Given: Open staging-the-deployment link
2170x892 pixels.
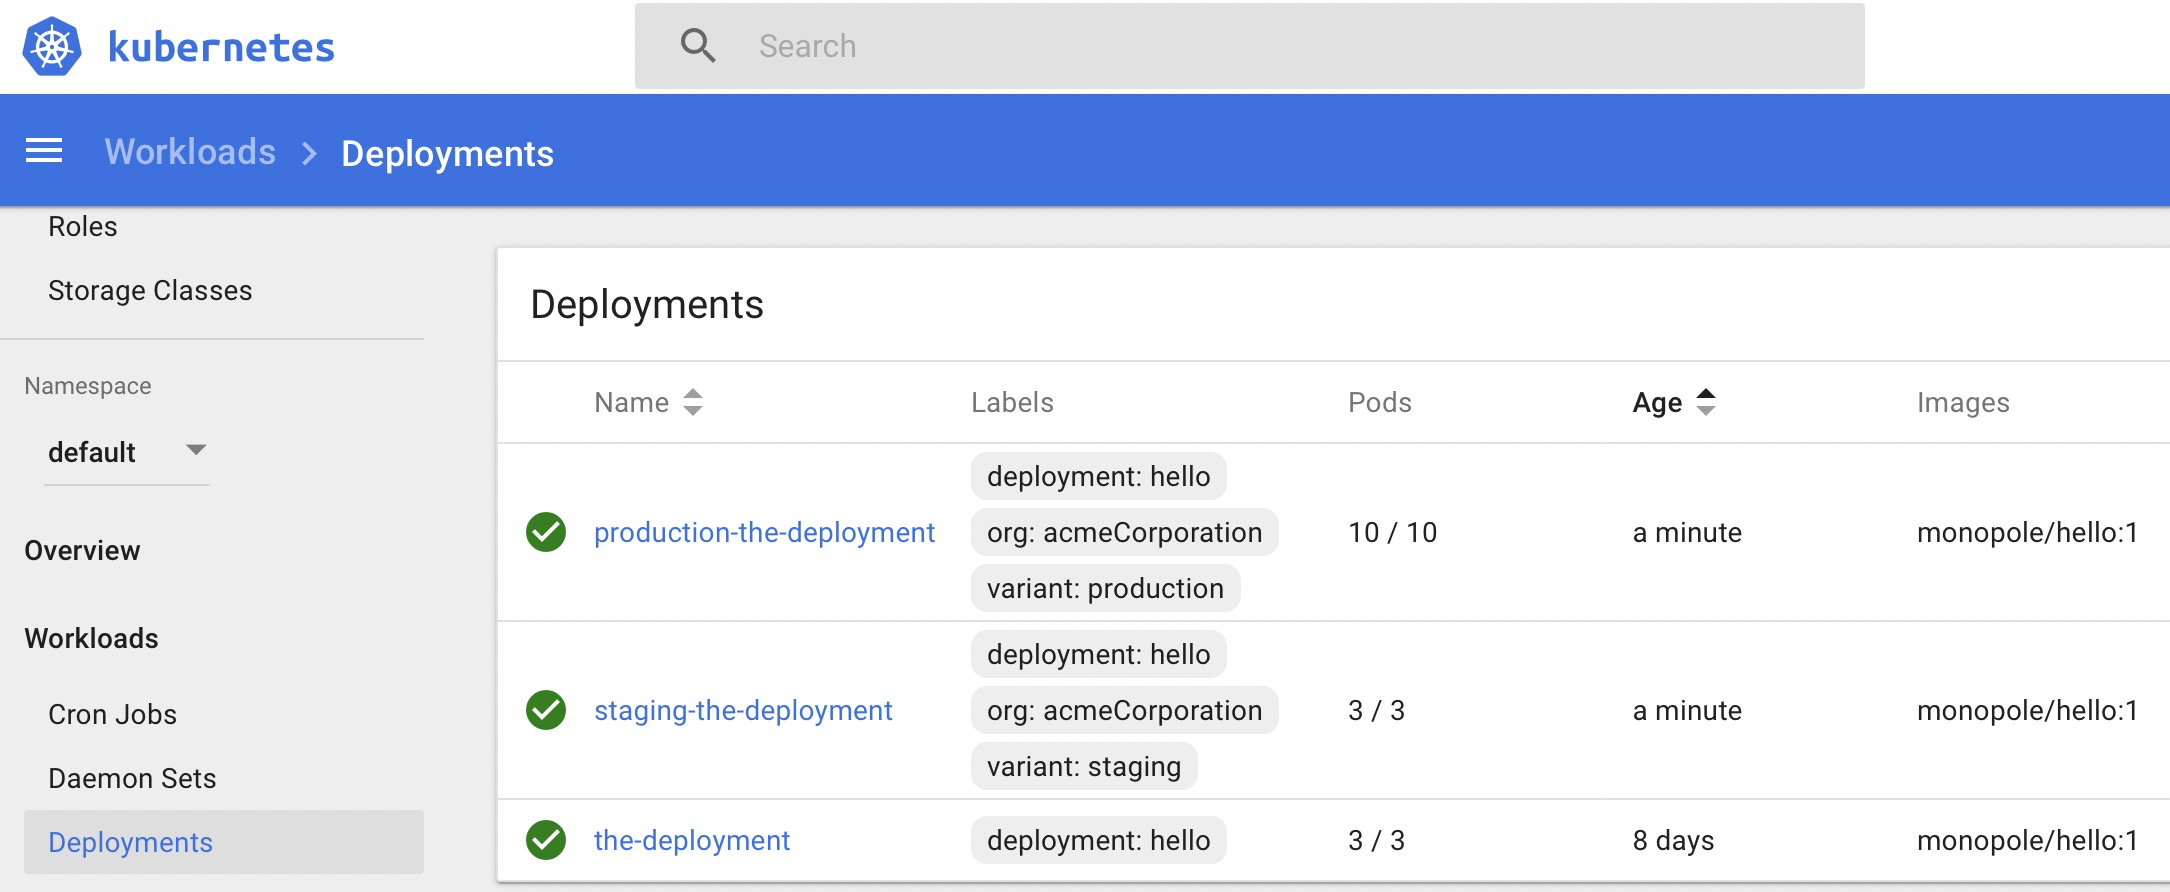Looking at the screenshot, I should click(743, 710).
